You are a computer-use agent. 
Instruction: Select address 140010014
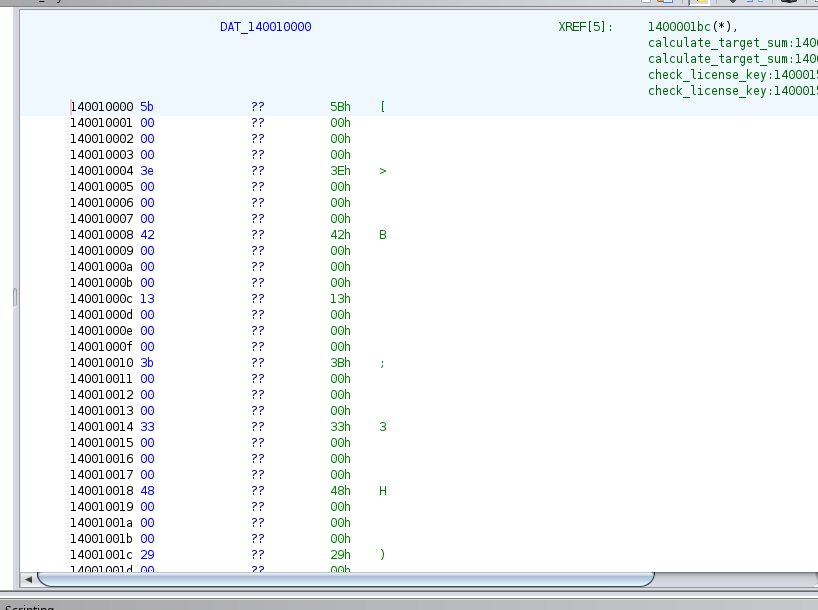(x=102, y=427)
